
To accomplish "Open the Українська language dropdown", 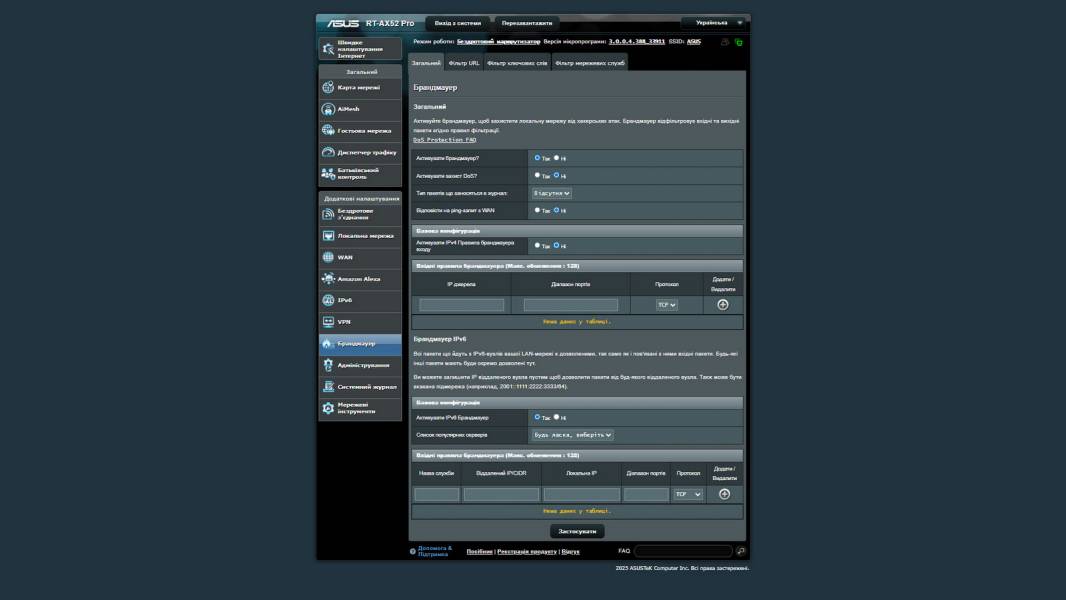I will tap(714, 22).
